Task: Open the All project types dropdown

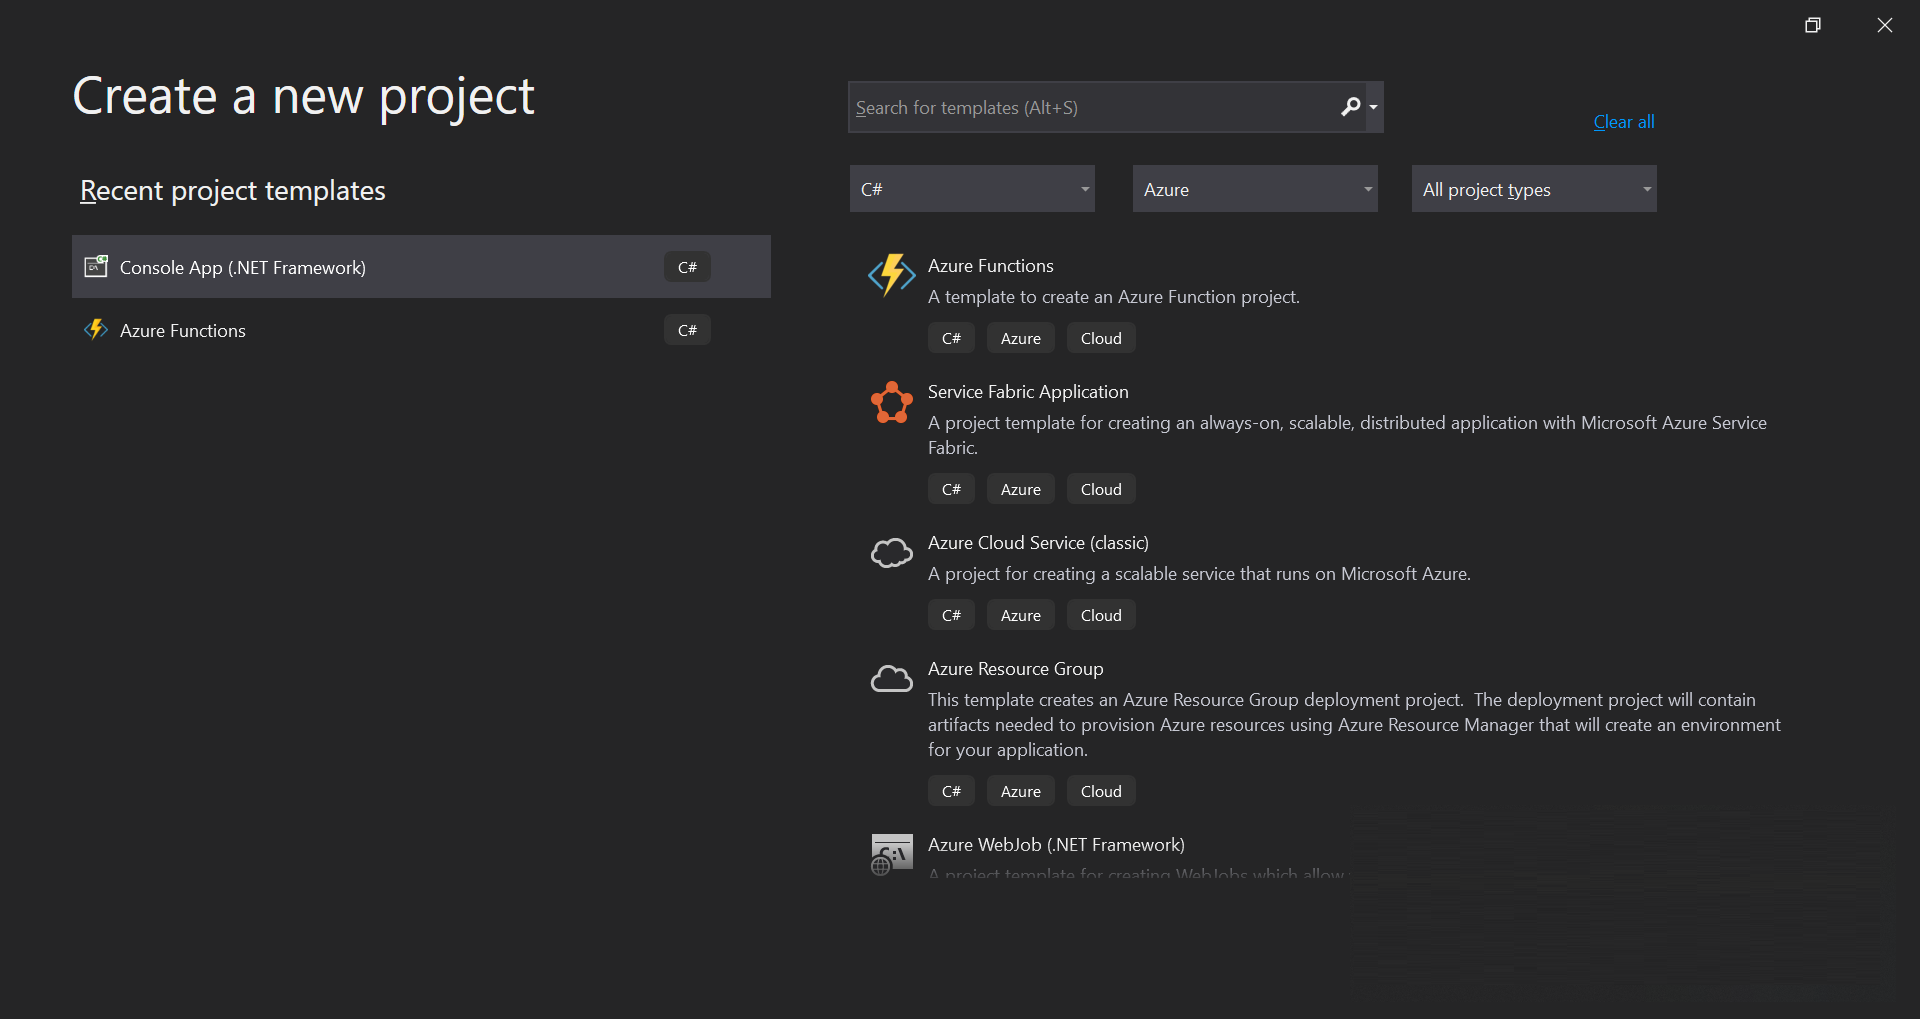Action: pyautogui.click(x=1534, y=189)
